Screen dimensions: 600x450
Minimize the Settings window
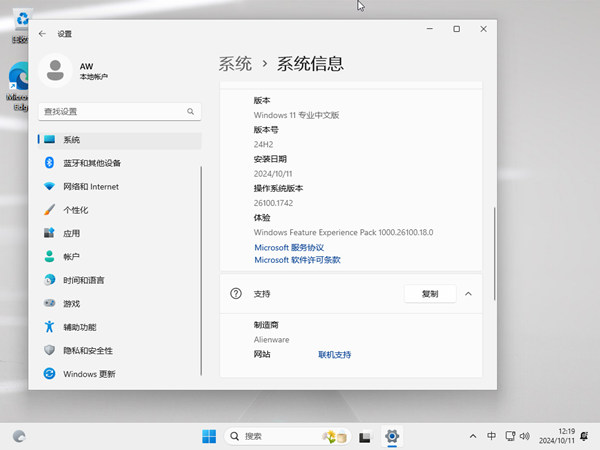point(430,29)
